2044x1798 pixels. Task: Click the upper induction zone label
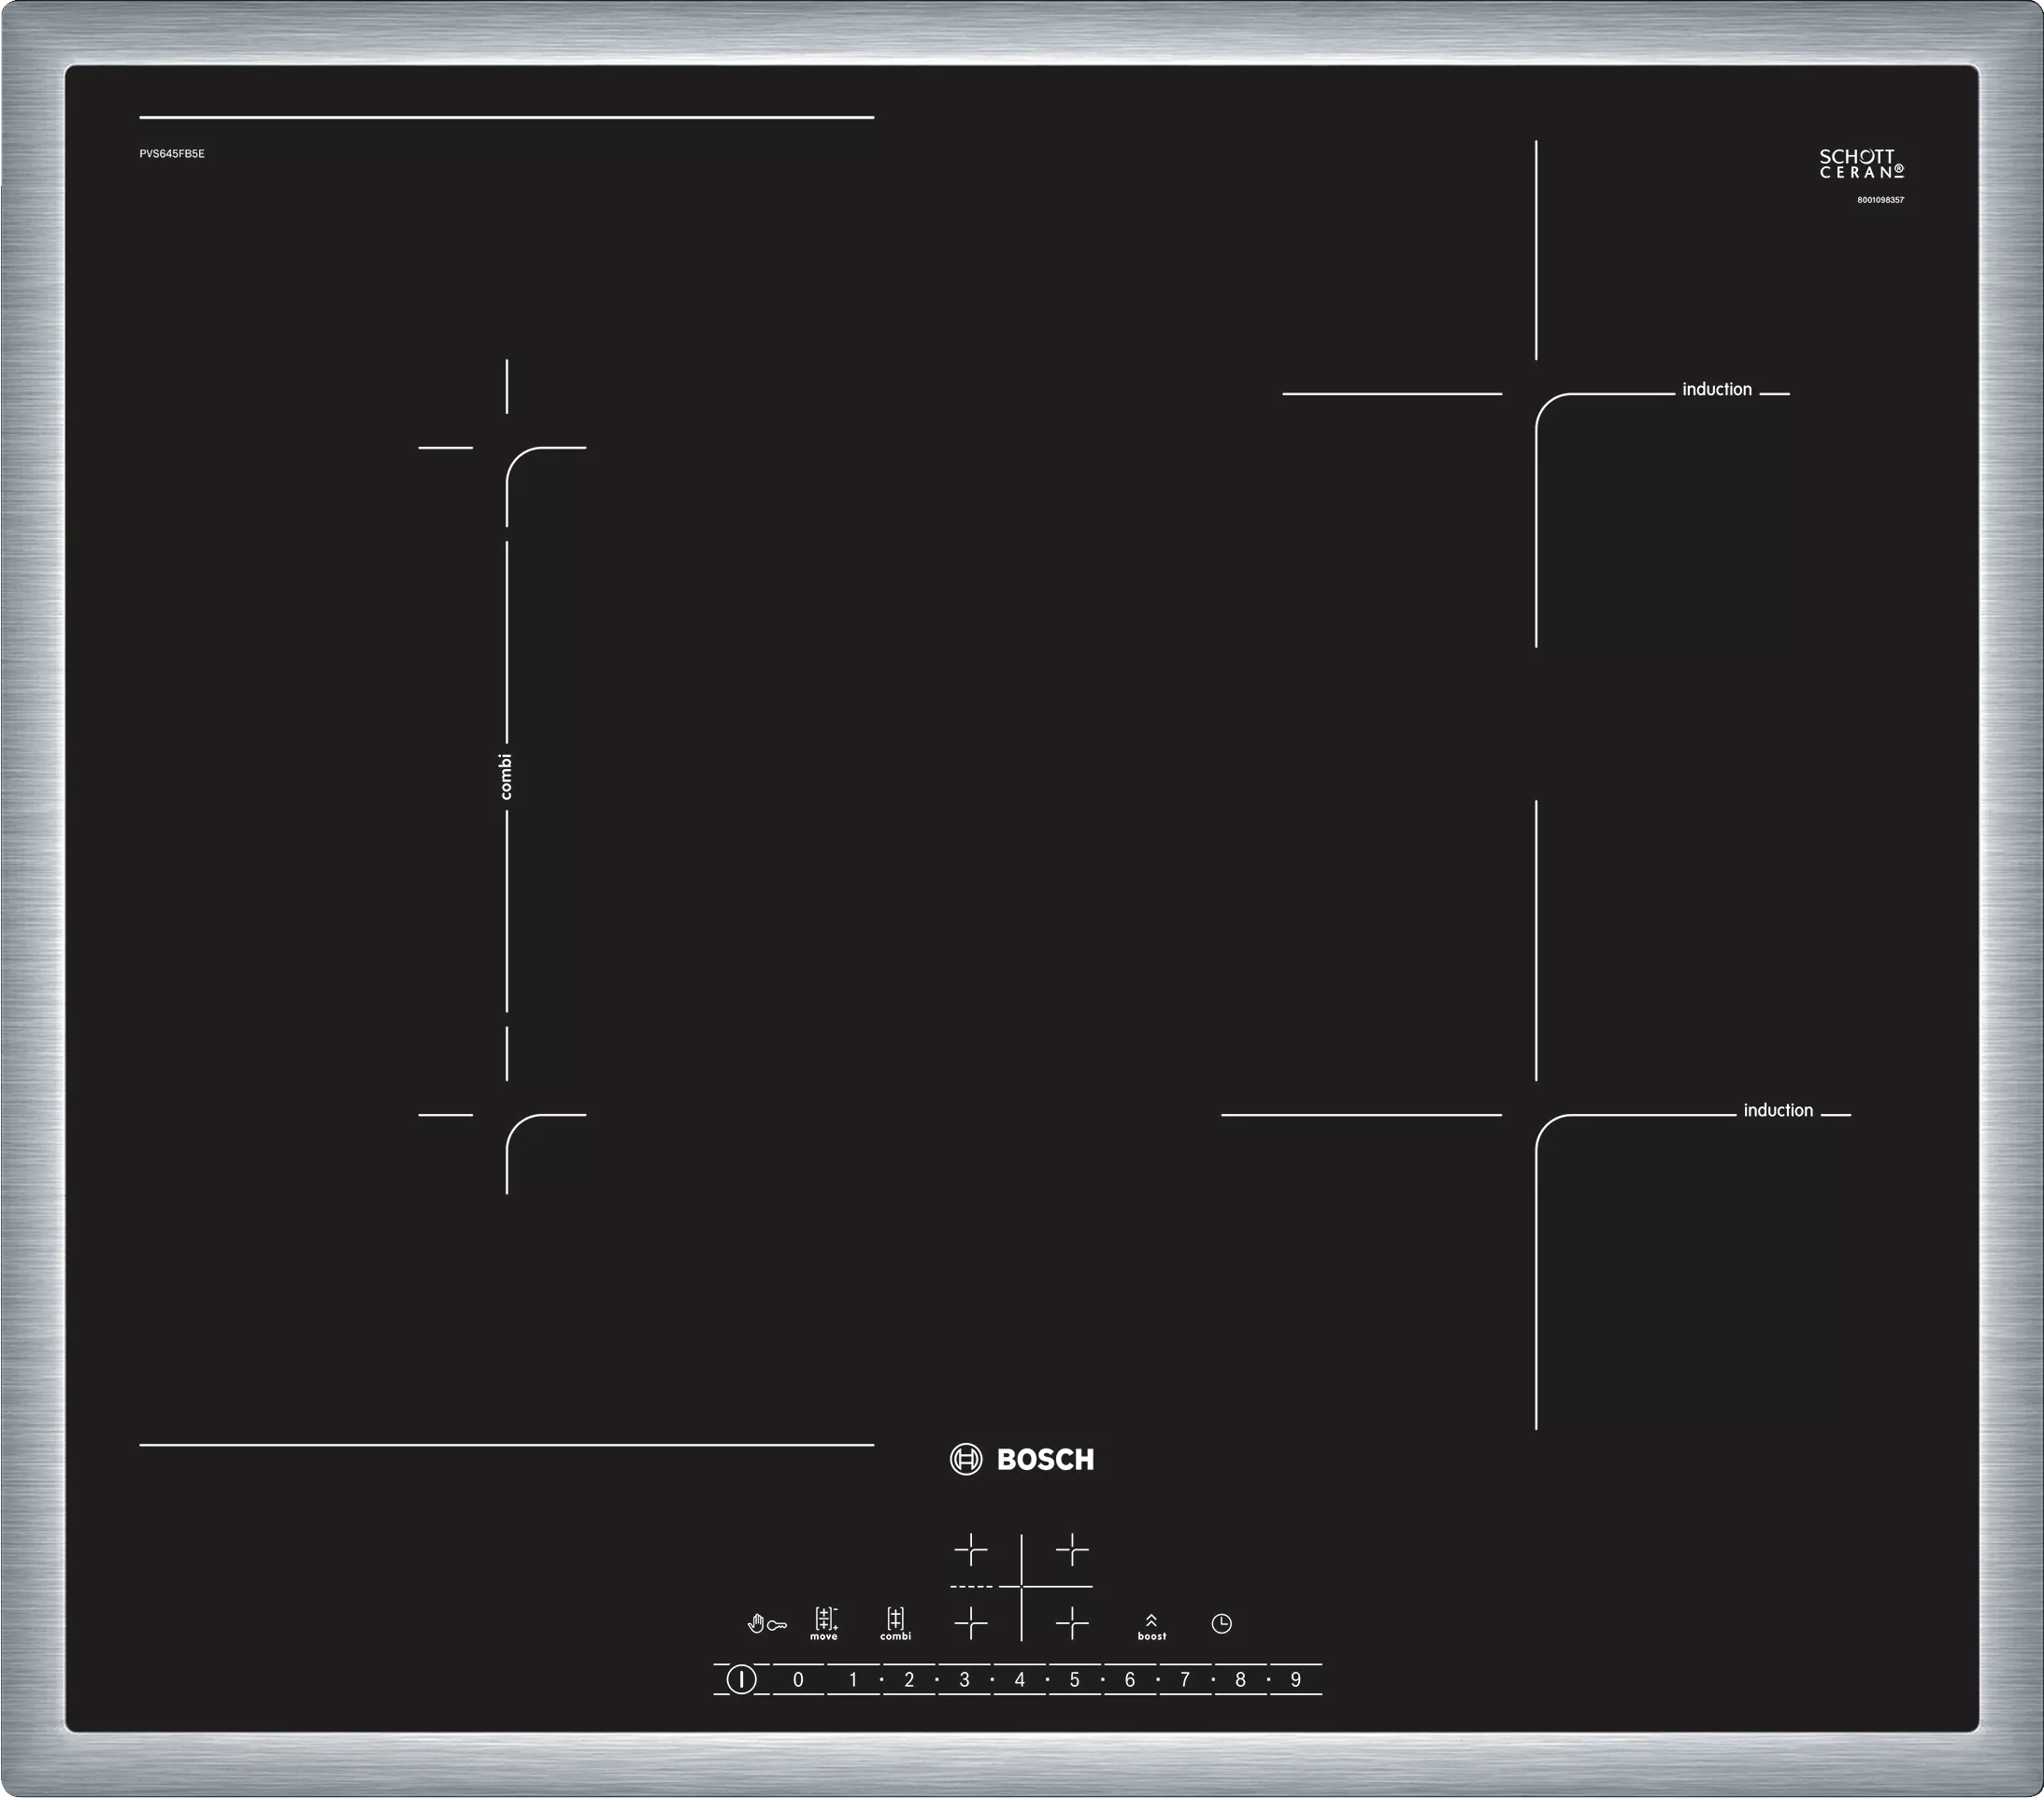1716,390
